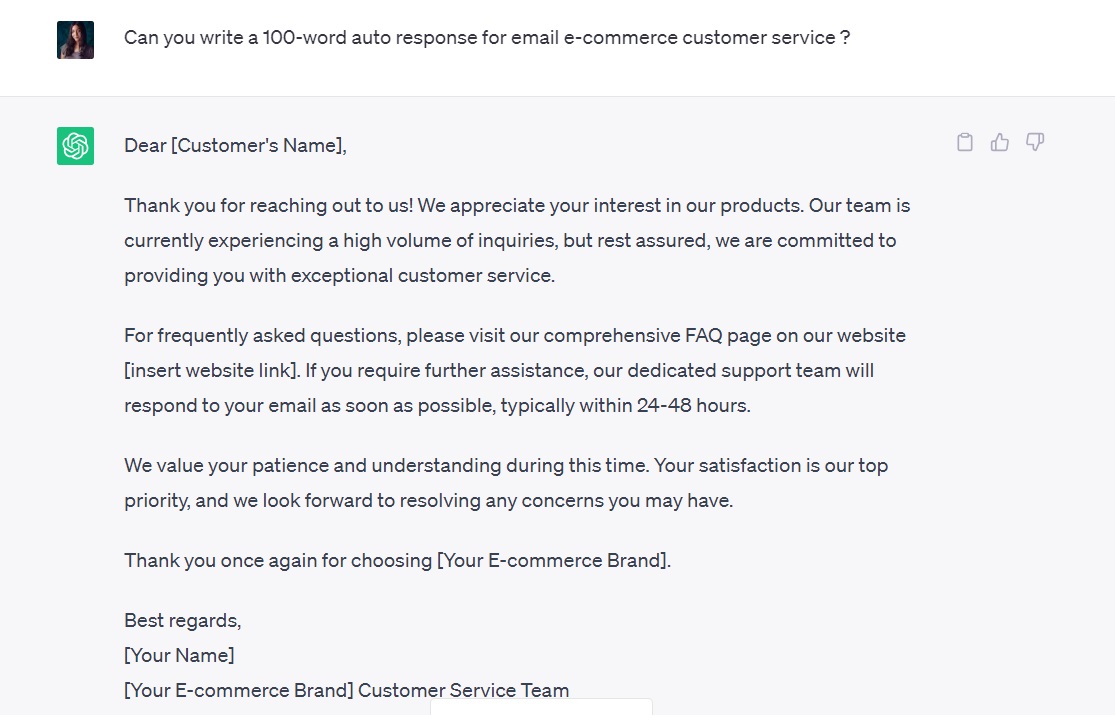This screenshot has width=1115, height=715.
Task: Click the paragraph starting "We value your patience"
Action: pos(505,483)
